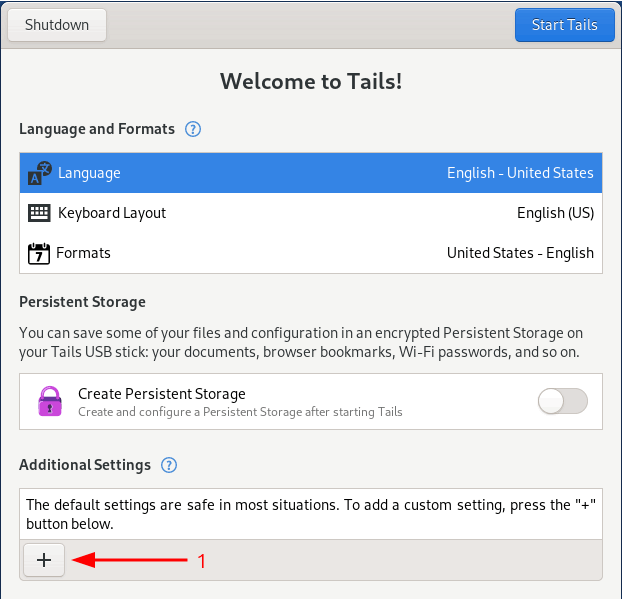Change the "English - United States" language value
623x601 pixels.
(x=520, y=173)
